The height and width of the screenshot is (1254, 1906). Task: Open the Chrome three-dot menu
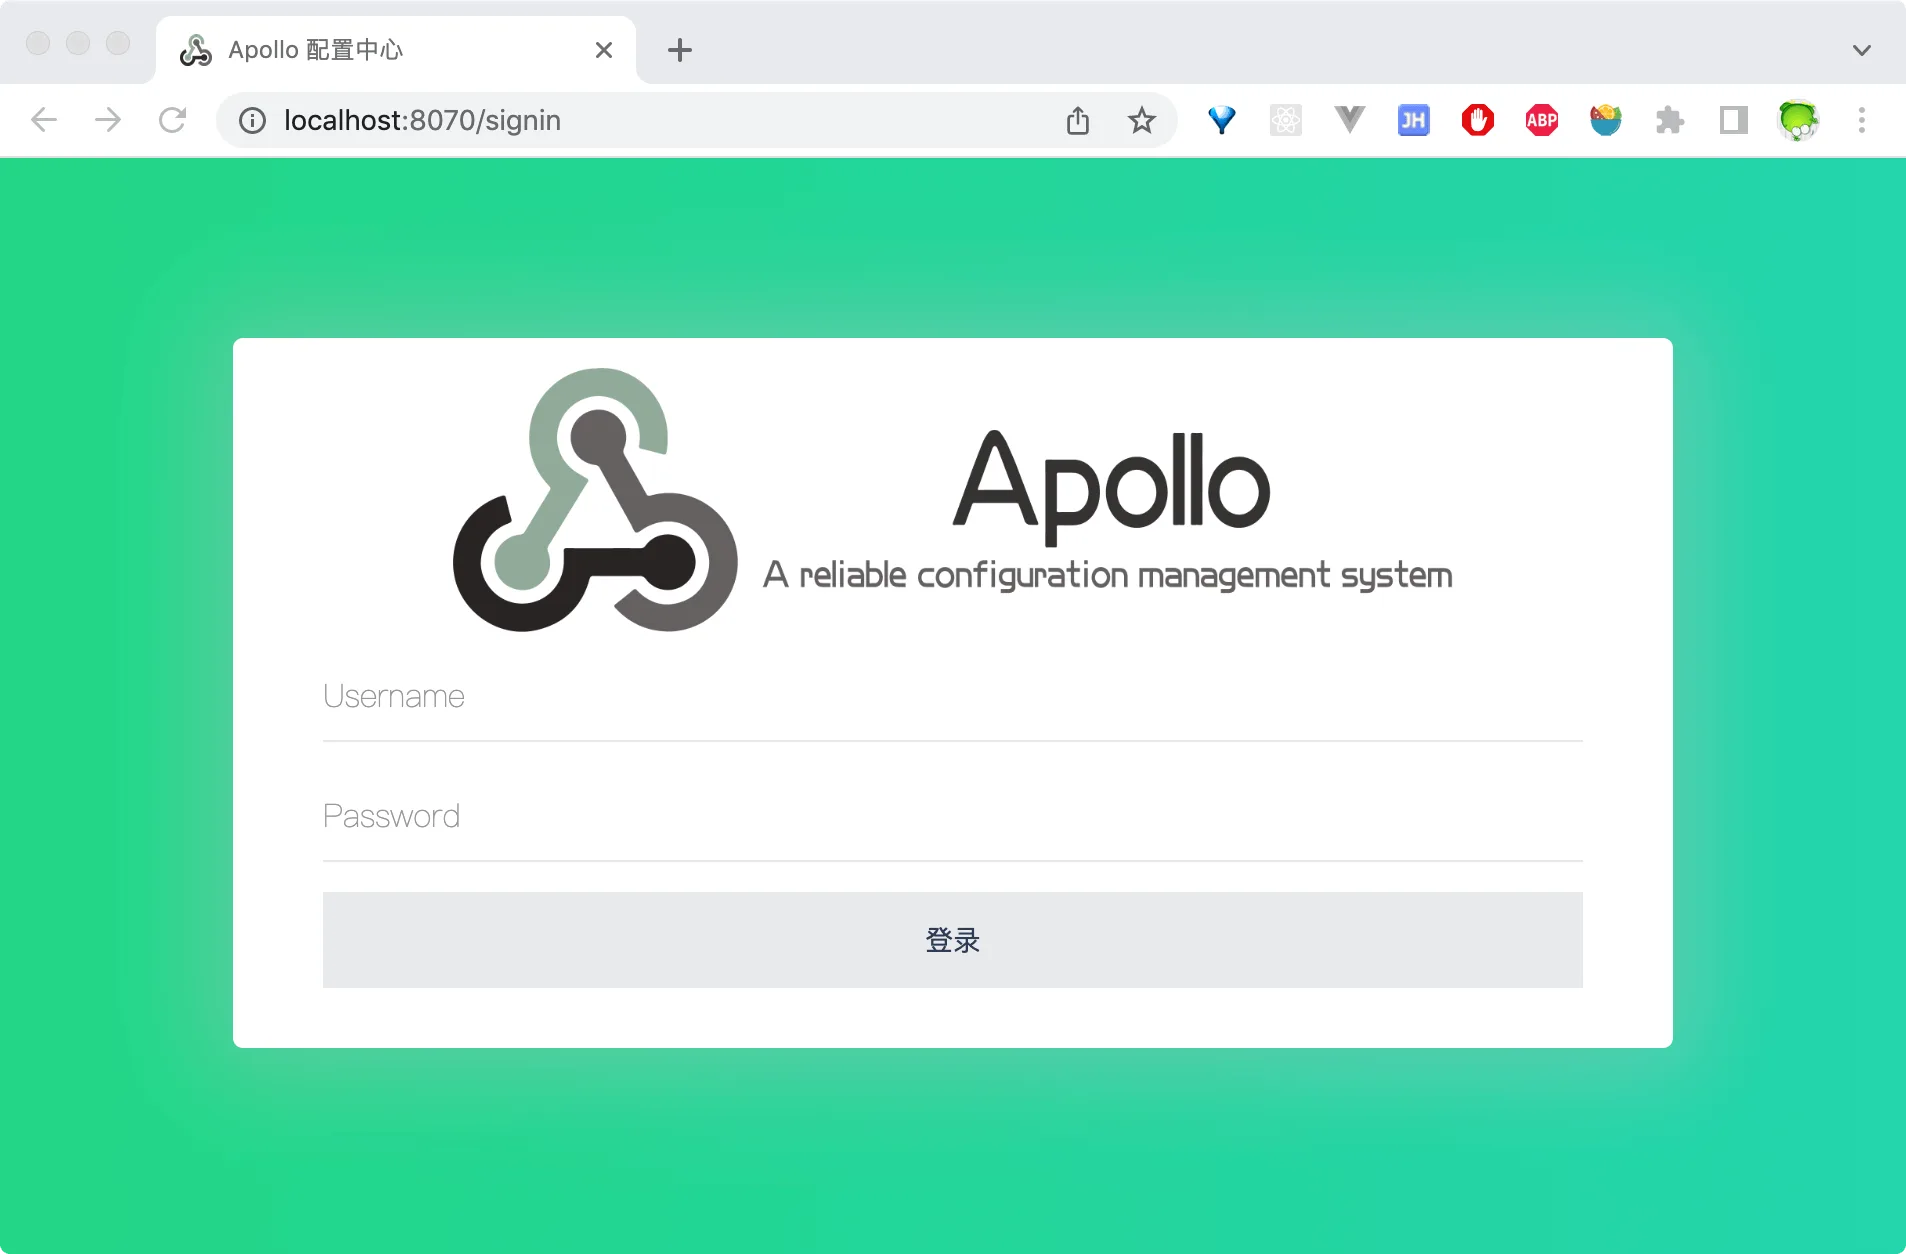pyautogui.click(x=1861, y=120)
